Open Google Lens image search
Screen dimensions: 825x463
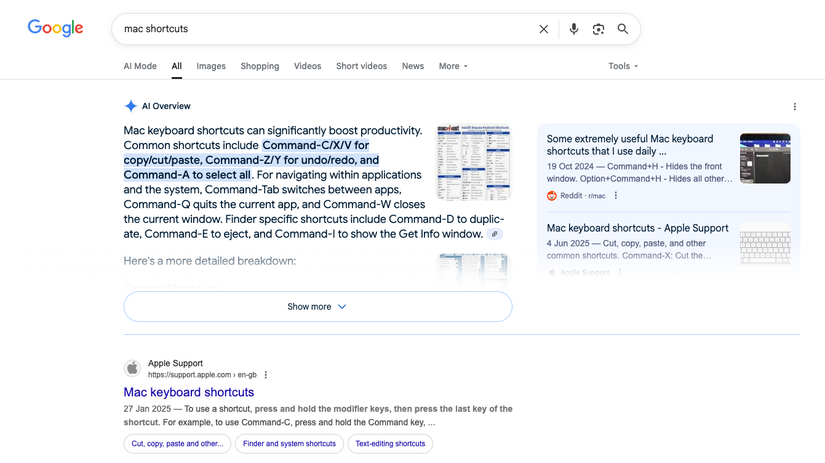[598, 29]
